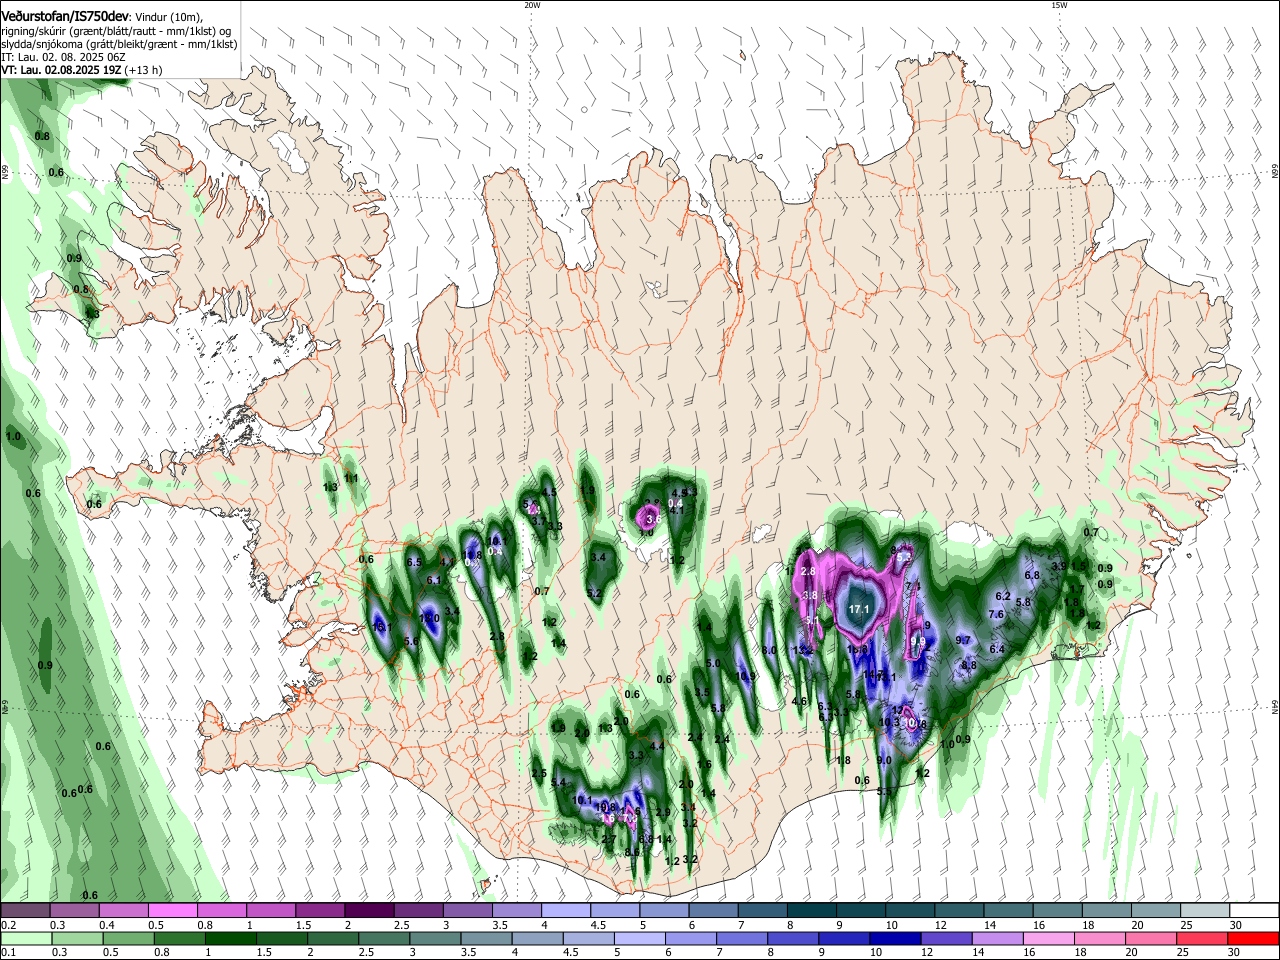This screenshot has height=960, width=1280.
Task: Select the 8.6 precipitation value
Action: pos(632,852)
